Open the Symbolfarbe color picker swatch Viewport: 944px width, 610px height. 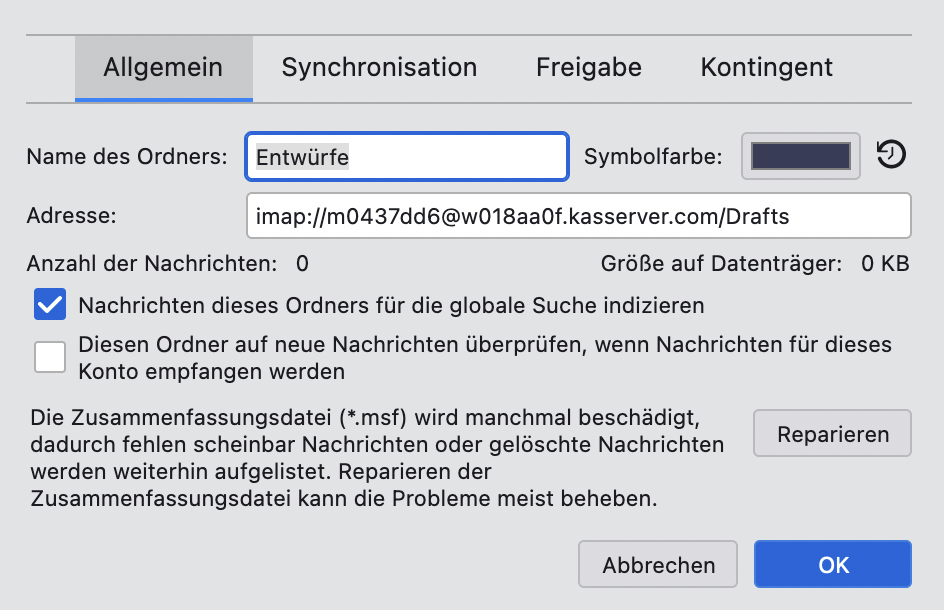point(800,156)
